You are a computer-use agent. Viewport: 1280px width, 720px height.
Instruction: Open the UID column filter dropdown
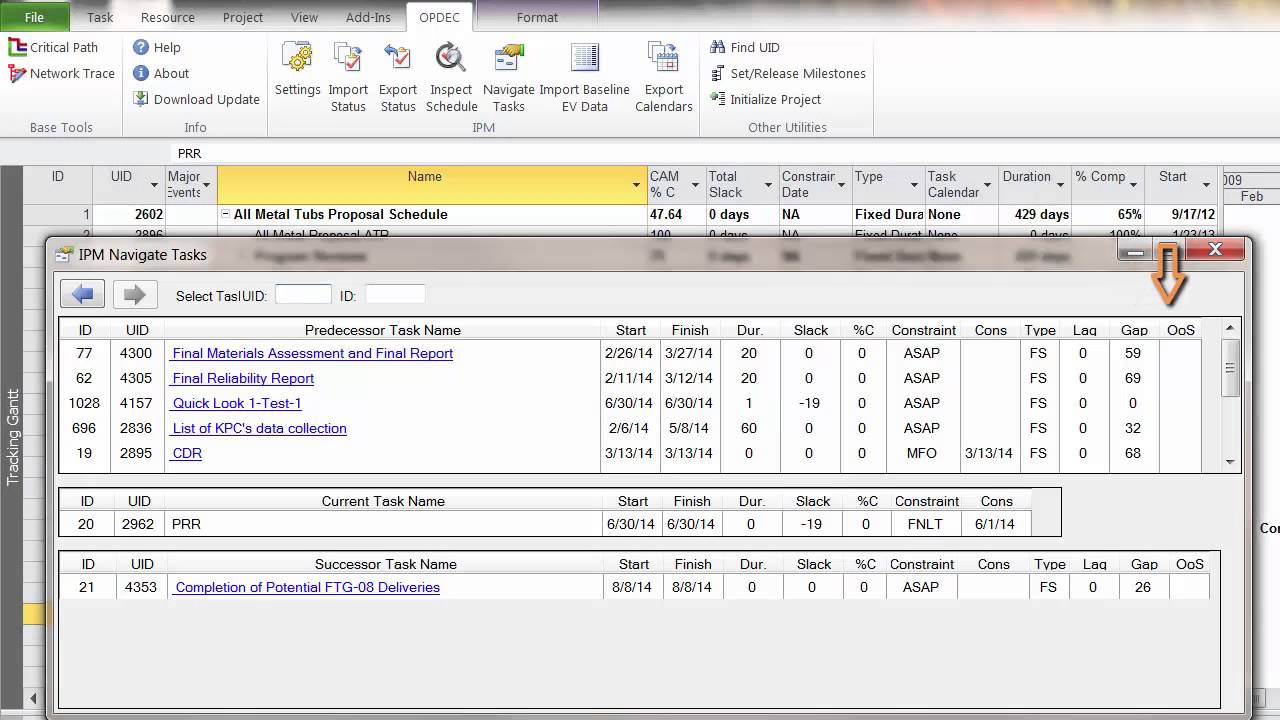[x=154, y=185]
